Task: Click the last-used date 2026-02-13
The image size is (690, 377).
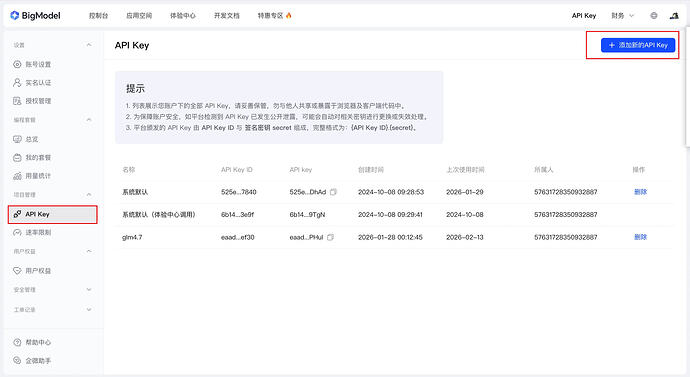Action: pyautogui.click(x=465, y=237)
